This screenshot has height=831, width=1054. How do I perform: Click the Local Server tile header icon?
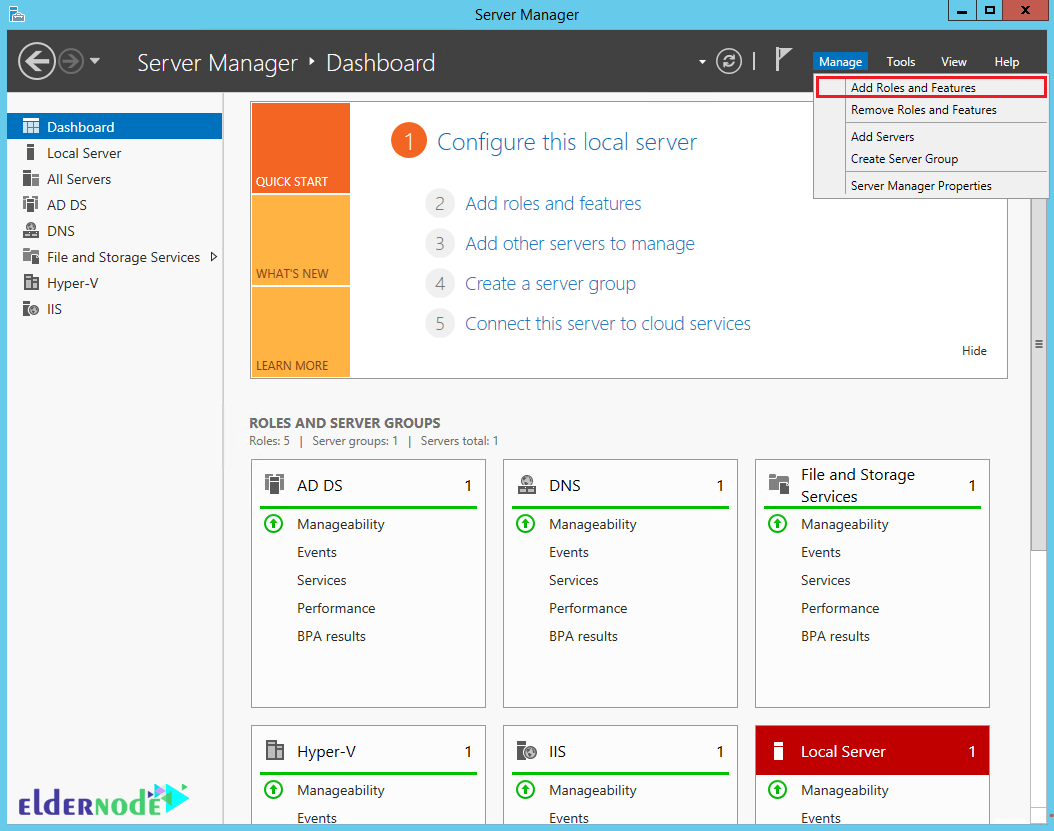tap(778, 751)
